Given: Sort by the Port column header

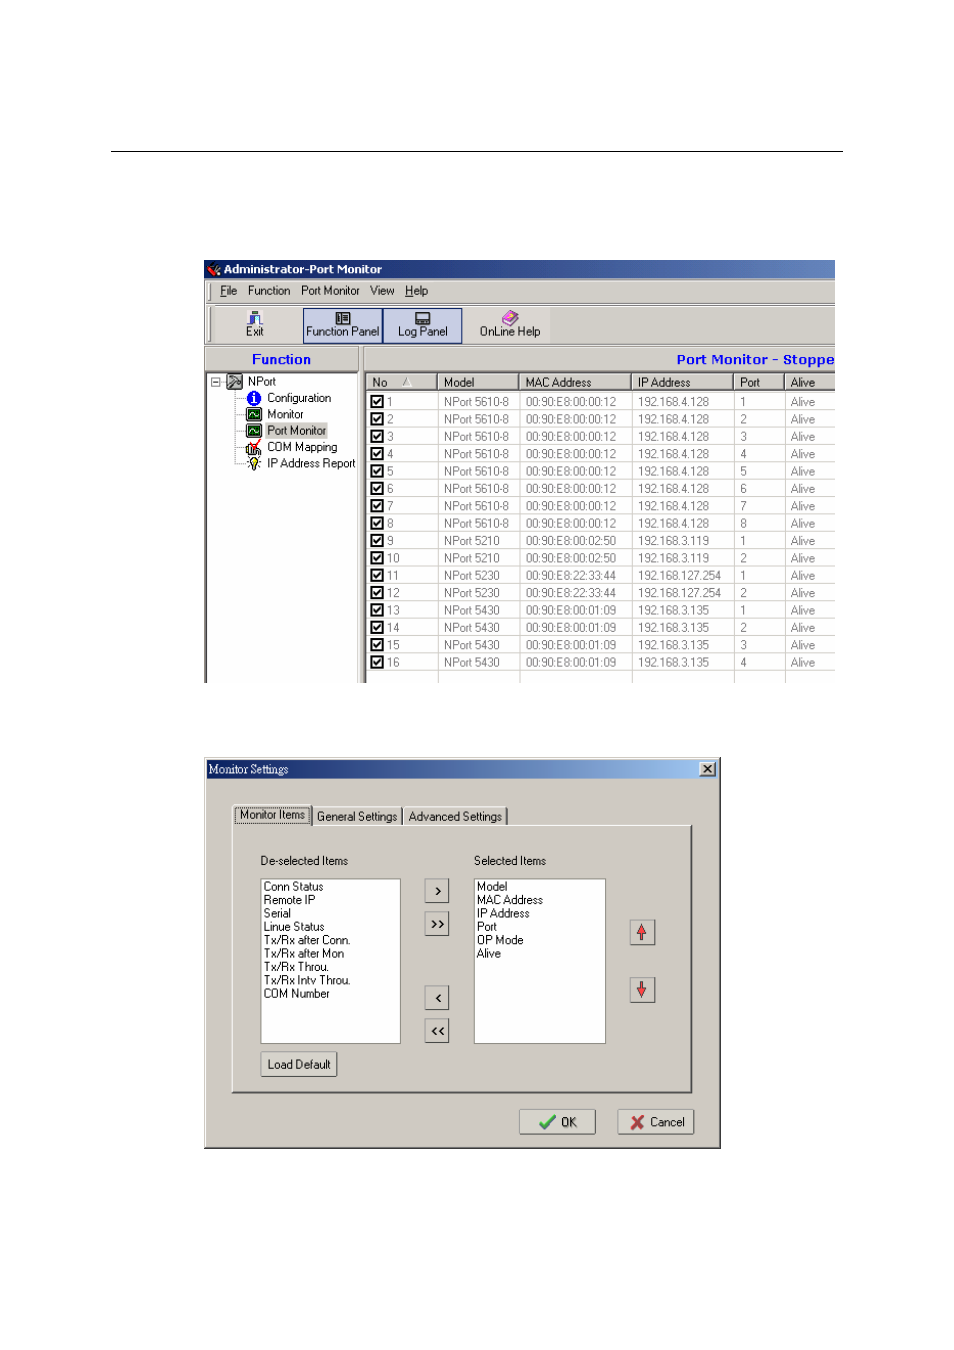Looking at the screenshot, I should click(x=758, y=382).
